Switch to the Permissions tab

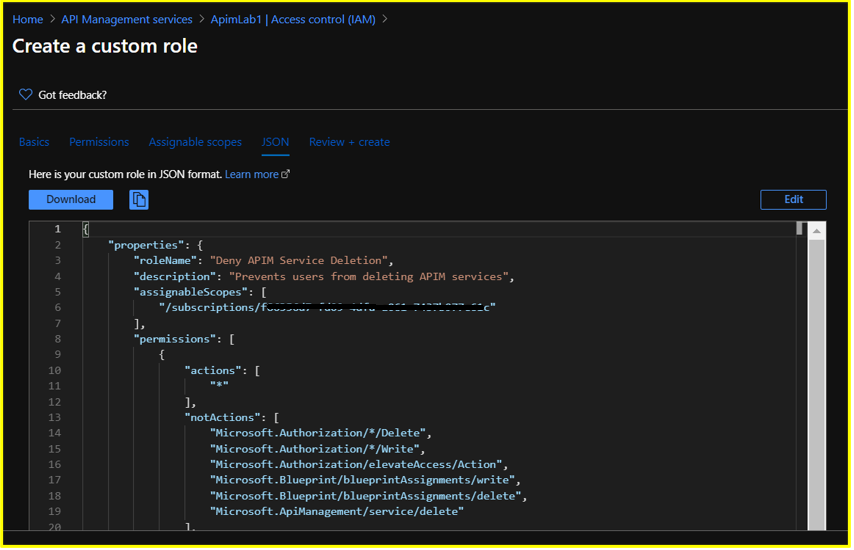click(99, 142)
